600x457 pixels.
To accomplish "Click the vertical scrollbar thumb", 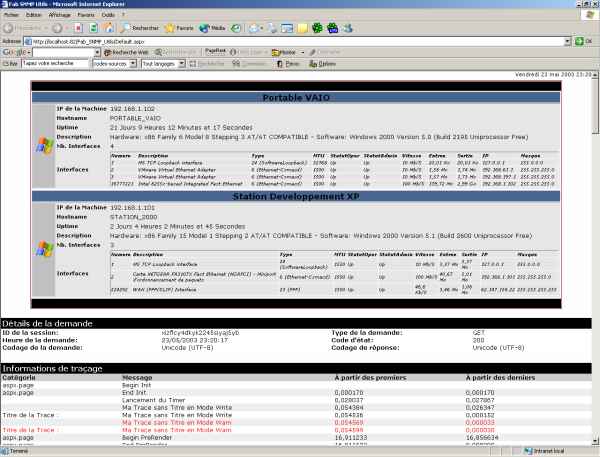I will (595, 106).
